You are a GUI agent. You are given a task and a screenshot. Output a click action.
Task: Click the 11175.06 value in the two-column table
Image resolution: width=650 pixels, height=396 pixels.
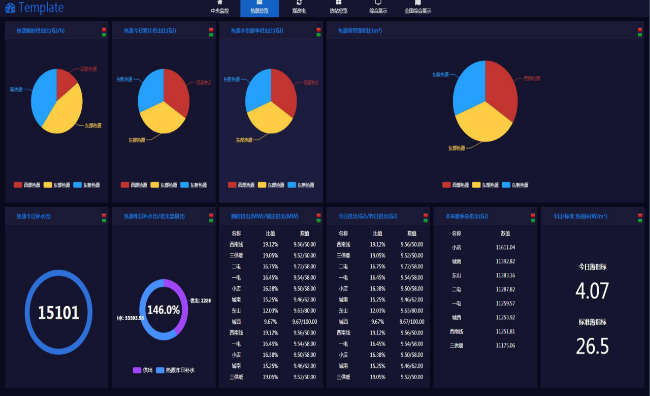[x=505, y=345]
